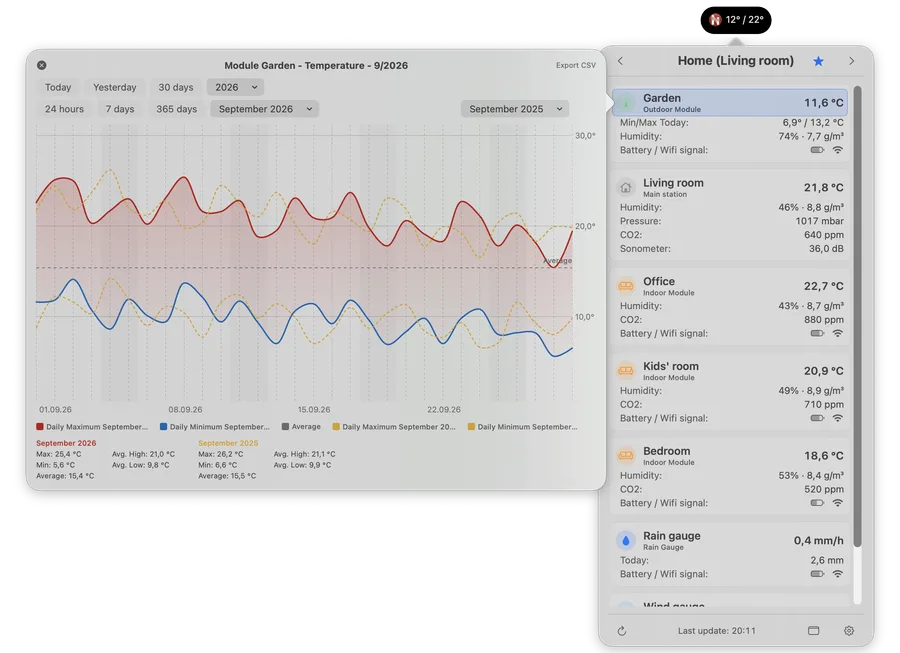This screenshot has height=653, width=900.
Task: Click the module list vertical scrollbar
Action: point(857,316)
